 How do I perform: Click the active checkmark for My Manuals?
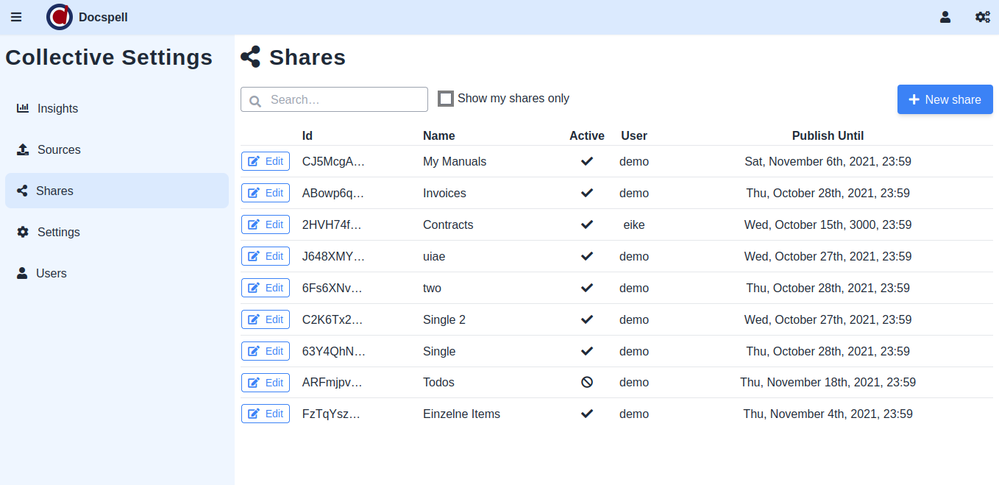pos(587,161)
